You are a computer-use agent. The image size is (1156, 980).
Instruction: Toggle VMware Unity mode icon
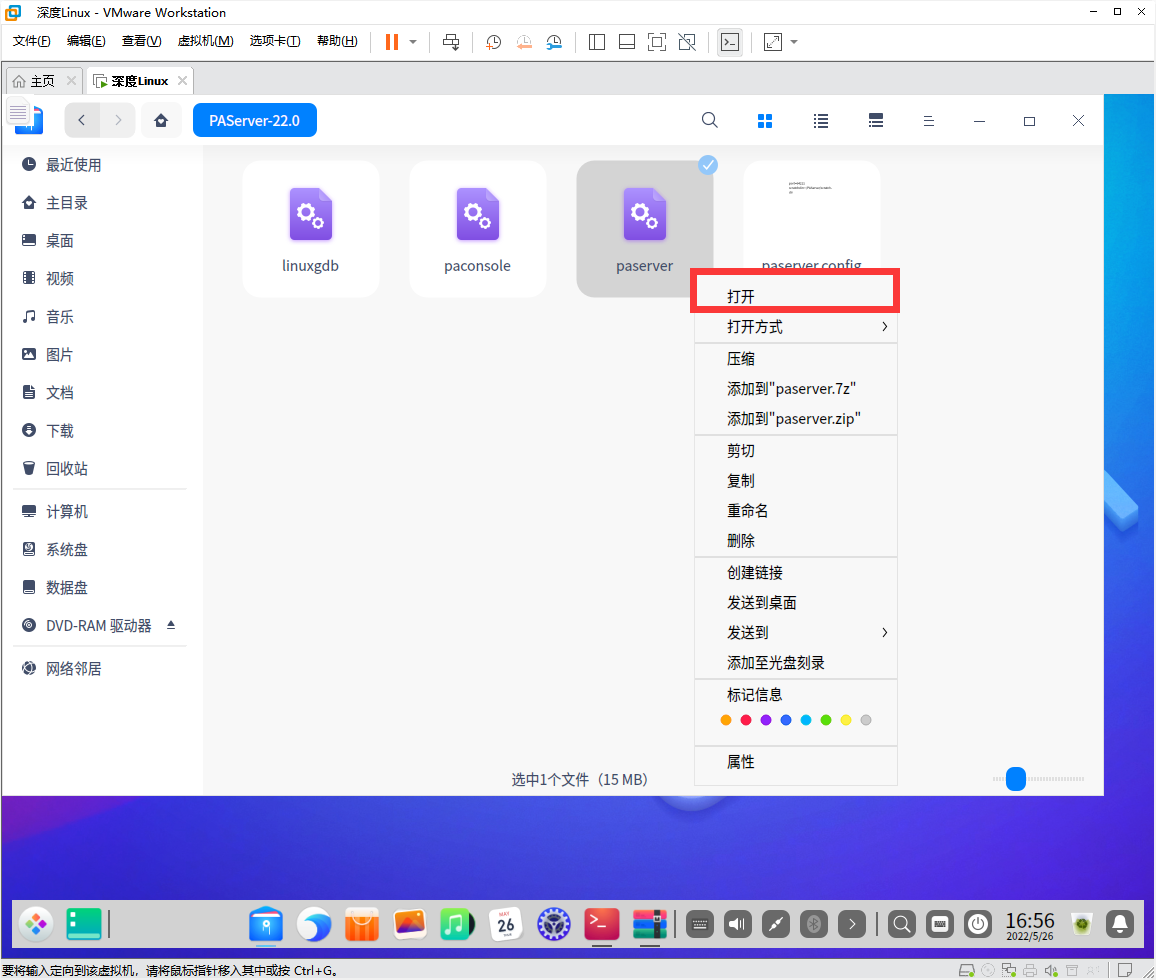point(686,42)
